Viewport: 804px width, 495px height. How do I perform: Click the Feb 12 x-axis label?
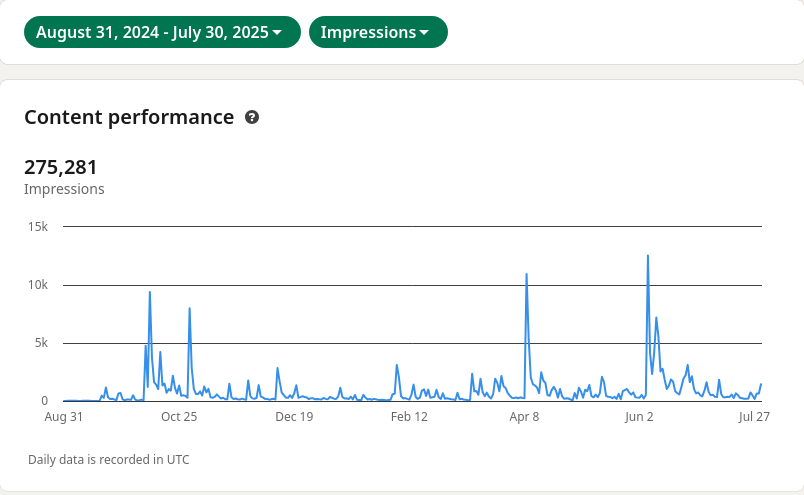click(x=409, y=417)
